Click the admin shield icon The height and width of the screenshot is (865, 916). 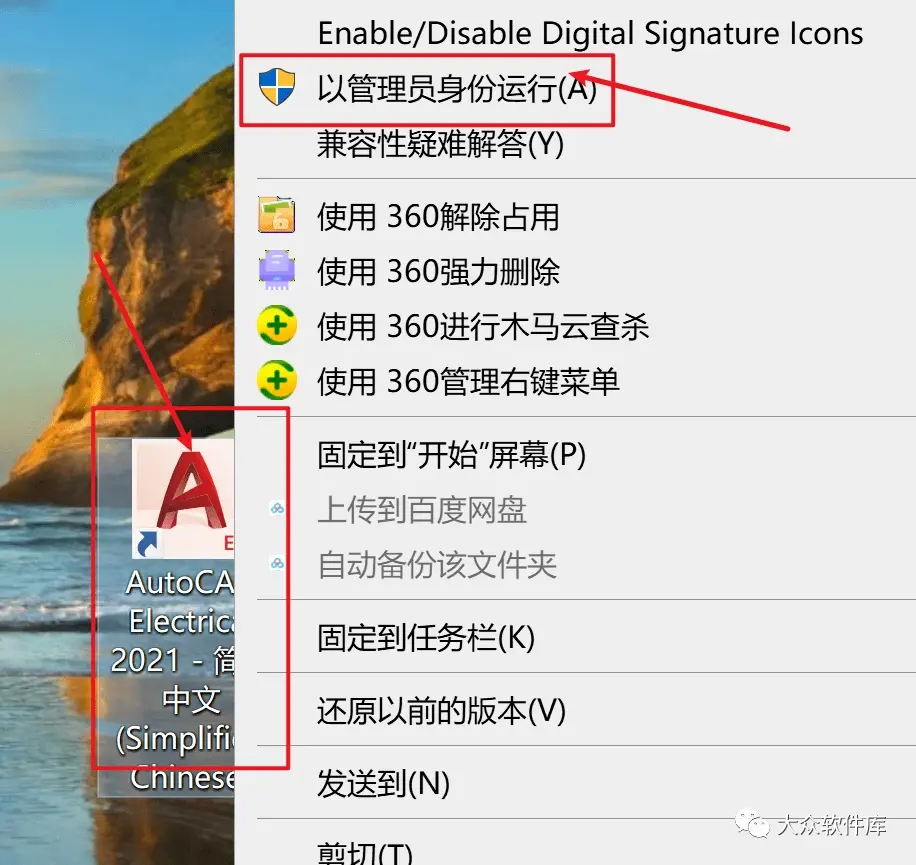point(277,86)
